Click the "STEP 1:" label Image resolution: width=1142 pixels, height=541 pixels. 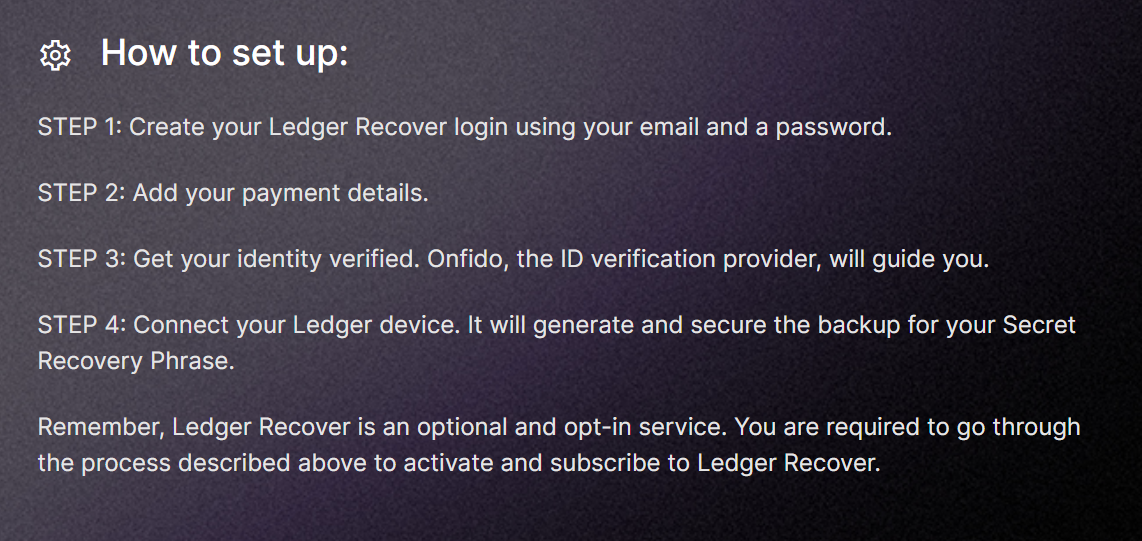point(79,127)
